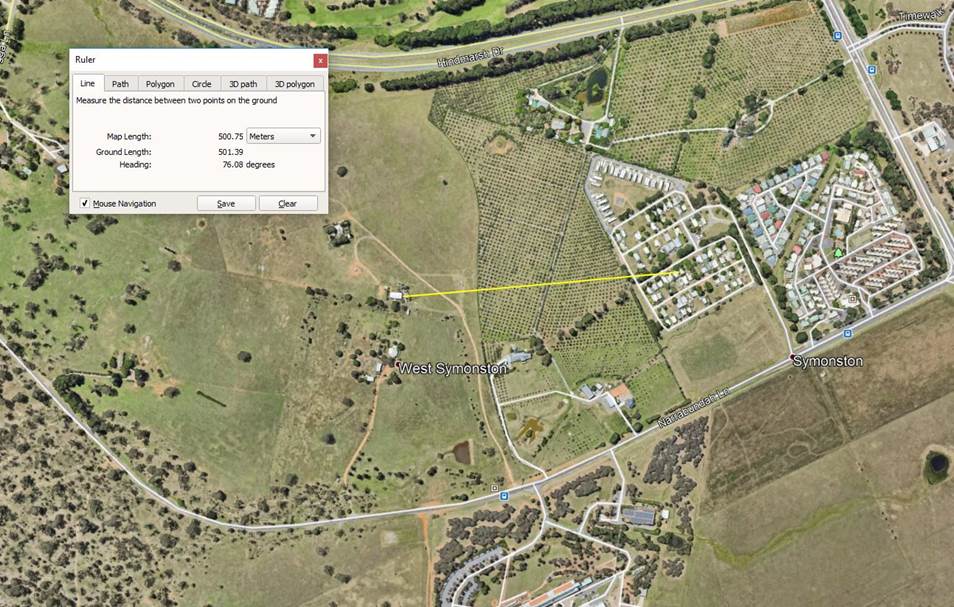Open the square grey marker beside the southern bus stop
The height and width of the screenshot is (607, 954).
[x=495, y=488]
